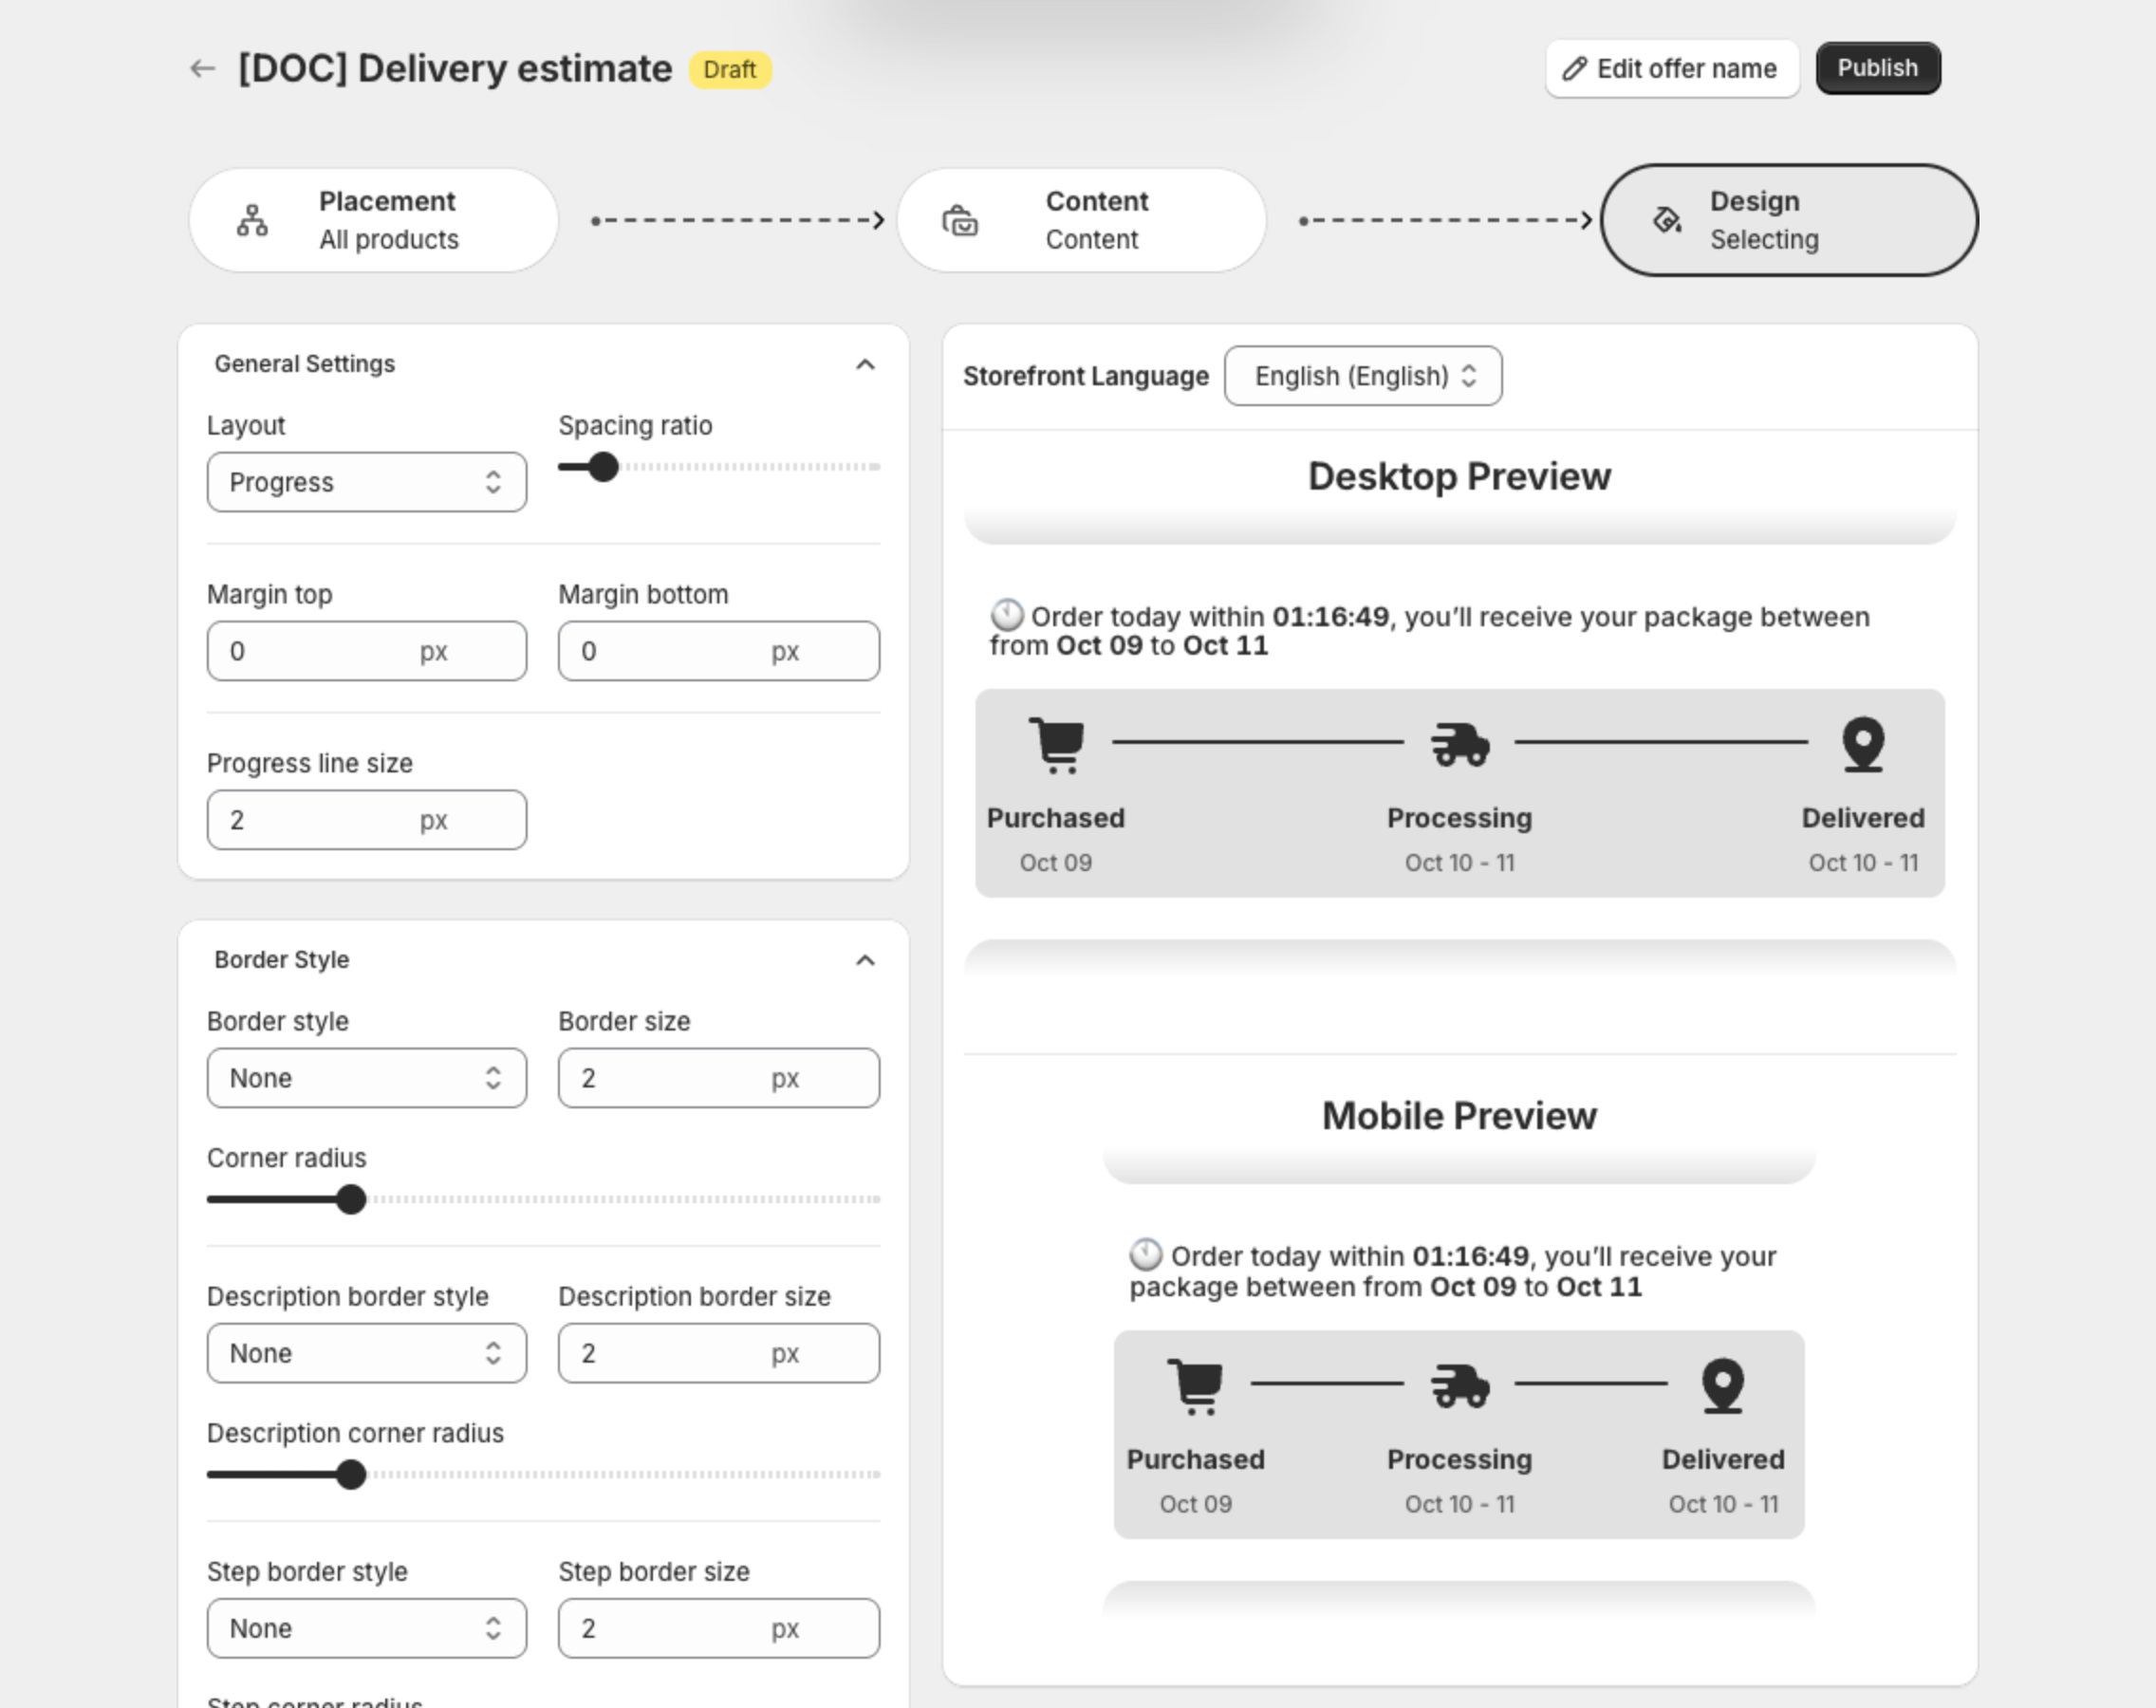2156x1708 pixels.
Task: Click the Spacing ratio slider handle
Action: (x=603, y=467)
